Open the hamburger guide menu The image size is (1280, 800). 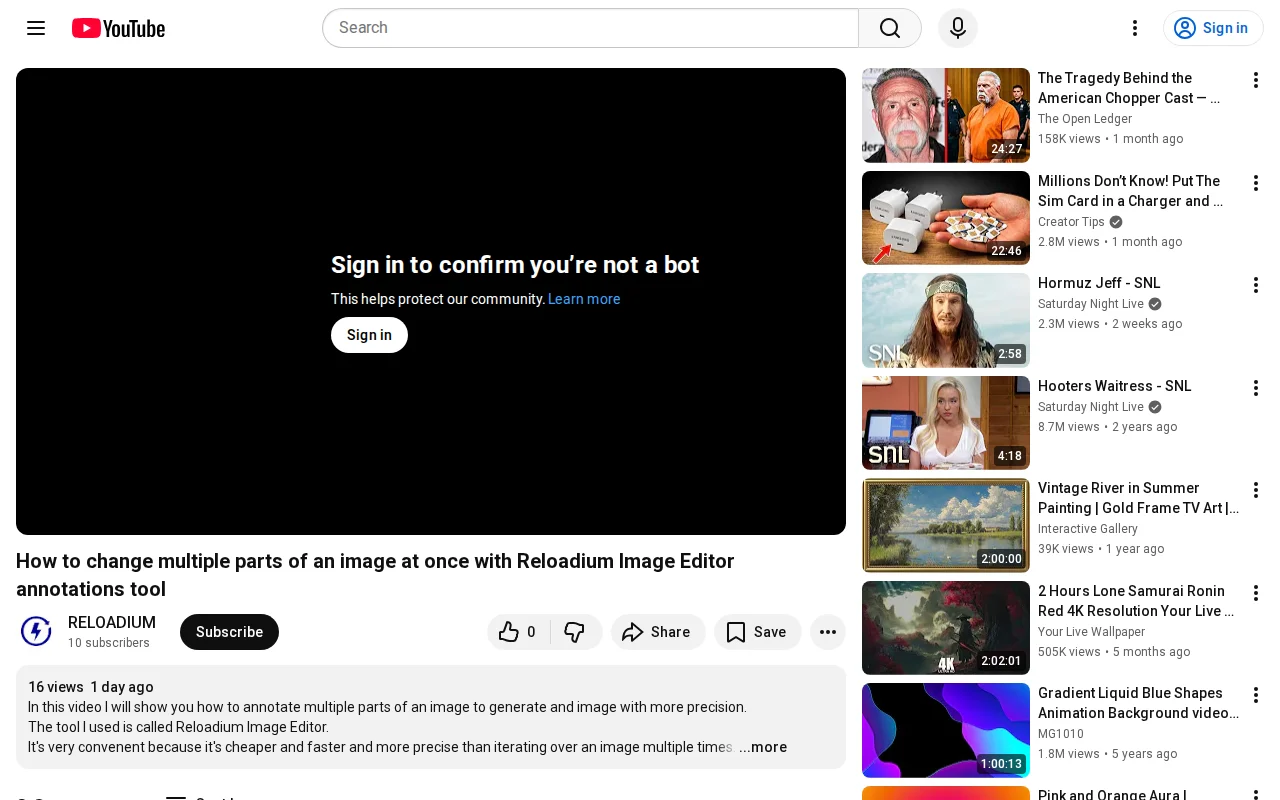[36, 28]
